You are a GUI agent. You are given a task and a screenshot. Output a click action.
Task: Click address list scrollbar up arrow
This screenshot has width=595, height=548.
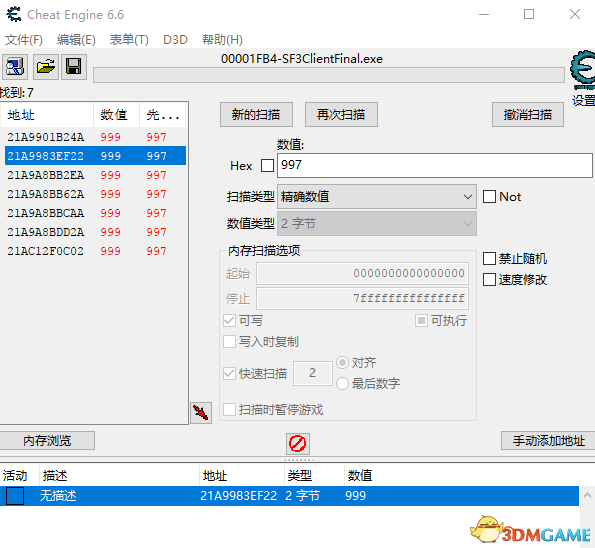coord(587,495)
